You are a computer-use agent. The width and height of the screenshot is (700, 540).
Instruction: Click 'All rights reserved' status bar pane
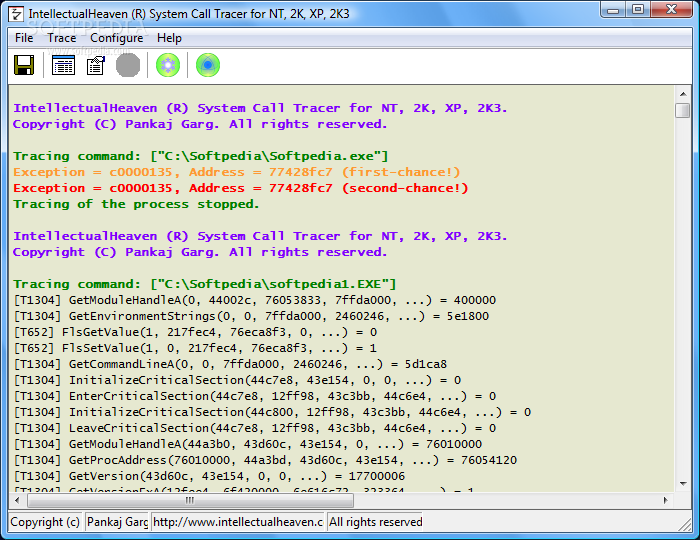(x=376, y=522)
